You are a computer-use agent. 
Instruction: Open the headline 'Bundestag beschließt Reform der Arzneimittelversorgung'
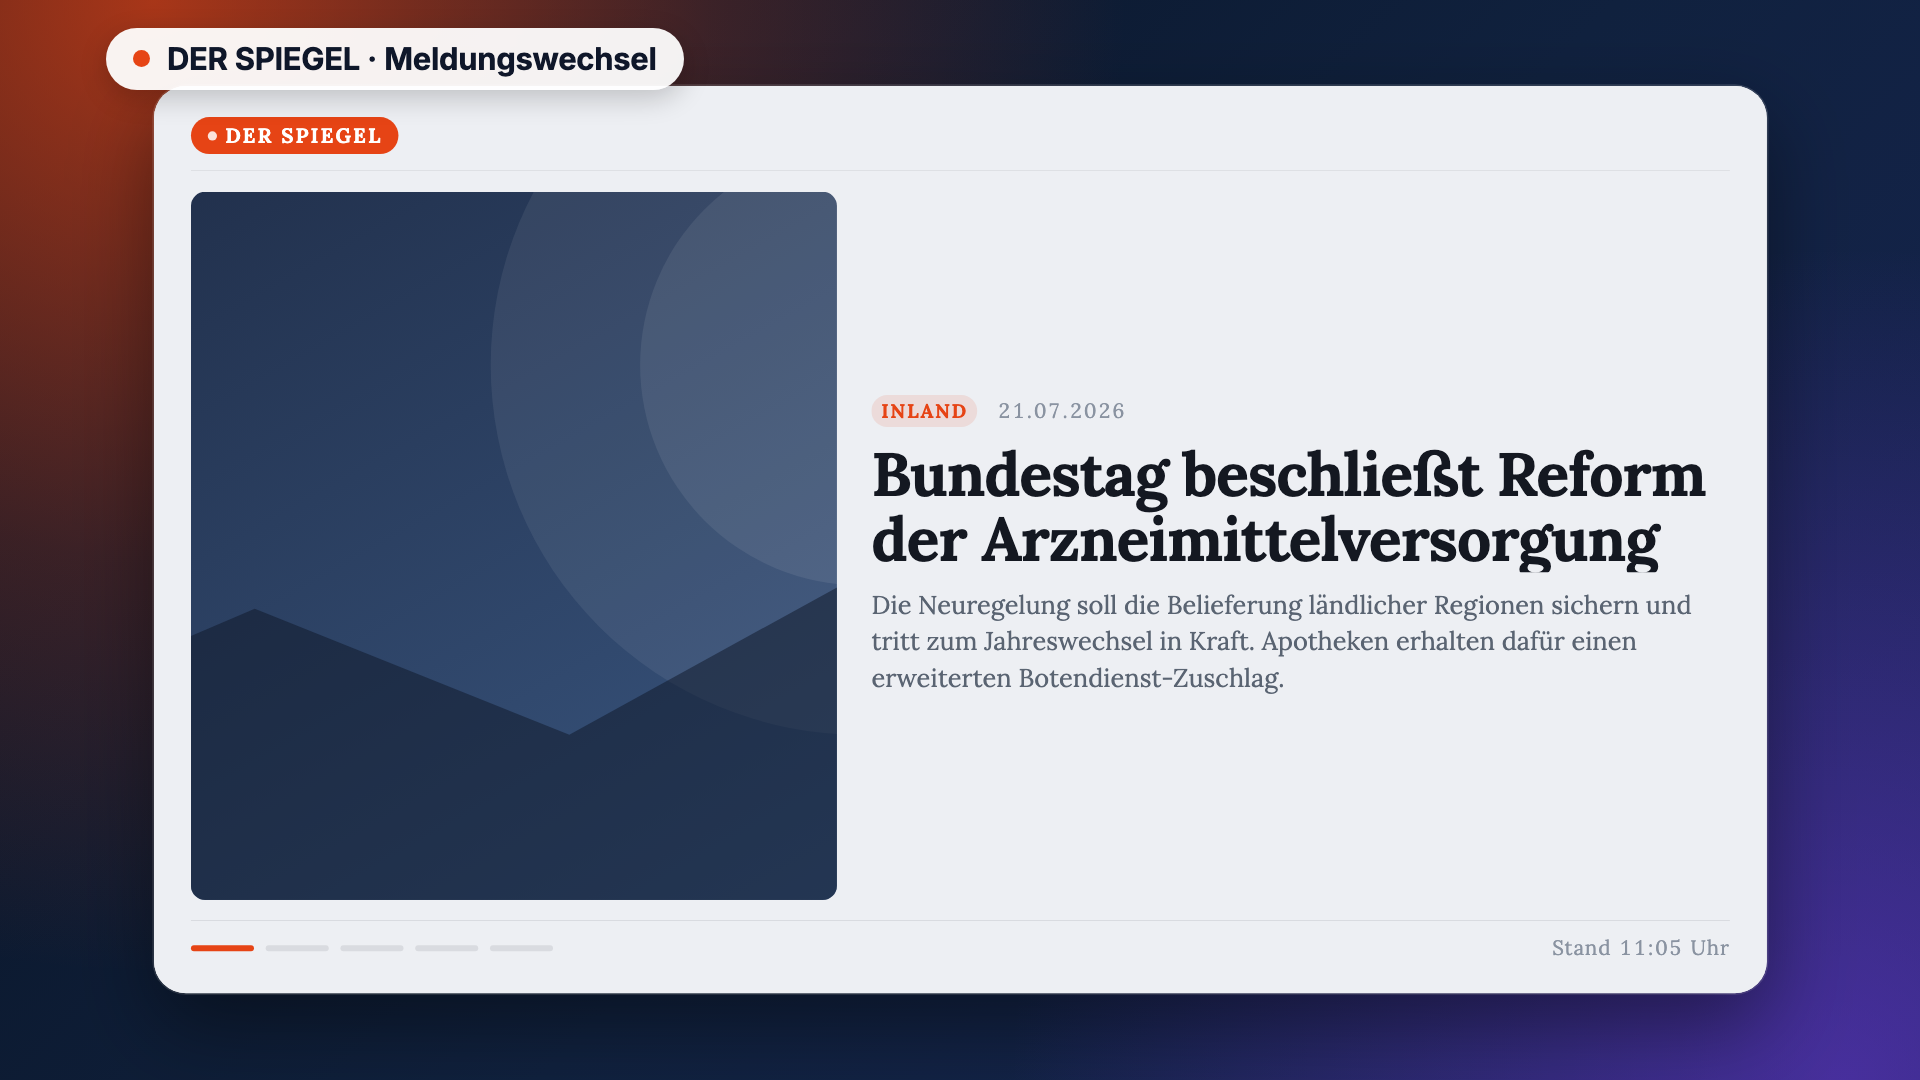tap(1288, 508)
